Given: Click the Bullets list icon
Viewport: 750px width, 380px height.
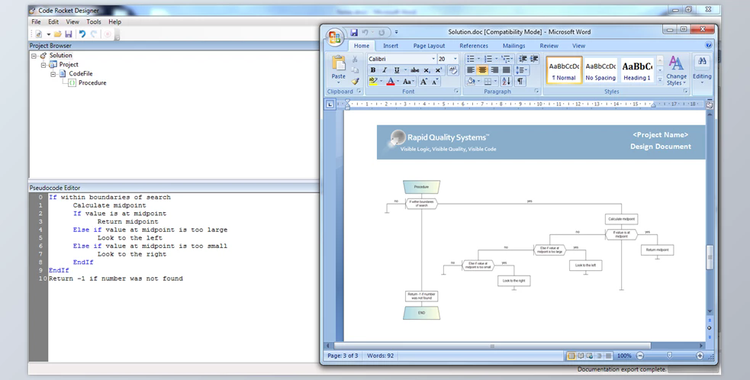Looking at the screenshot, I should pyautogui.click(x=472, y=58).
